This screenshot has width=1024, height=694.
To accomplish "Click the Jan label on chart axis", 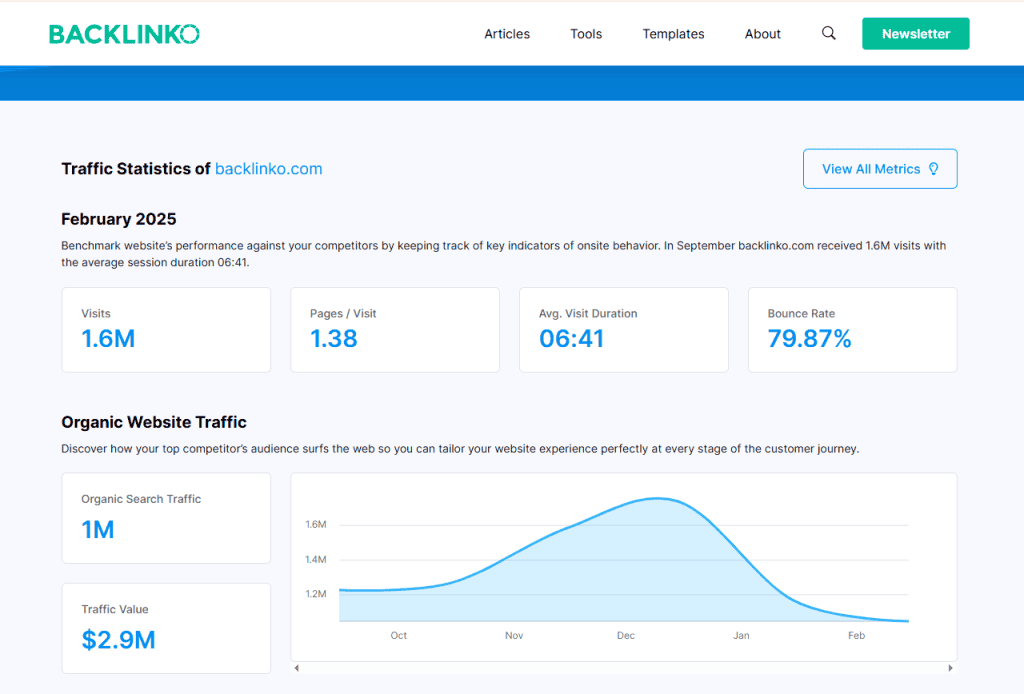I will coord(741,635).
